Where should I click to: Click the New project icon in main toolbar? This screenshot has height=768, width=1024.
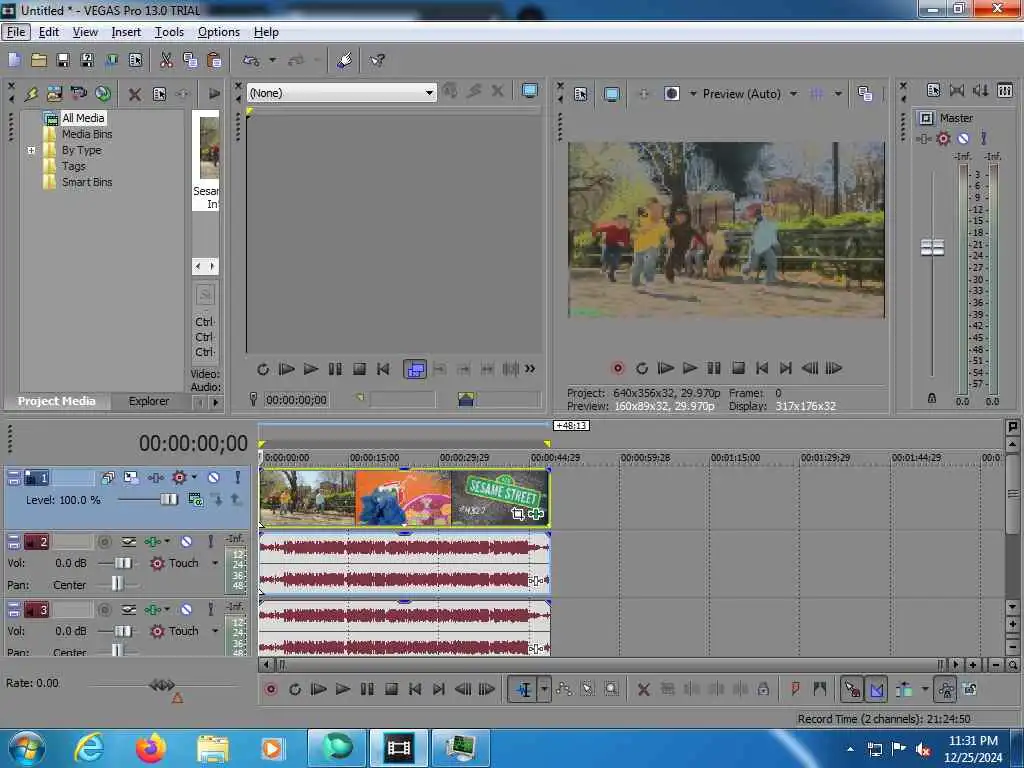click(14, 60)
